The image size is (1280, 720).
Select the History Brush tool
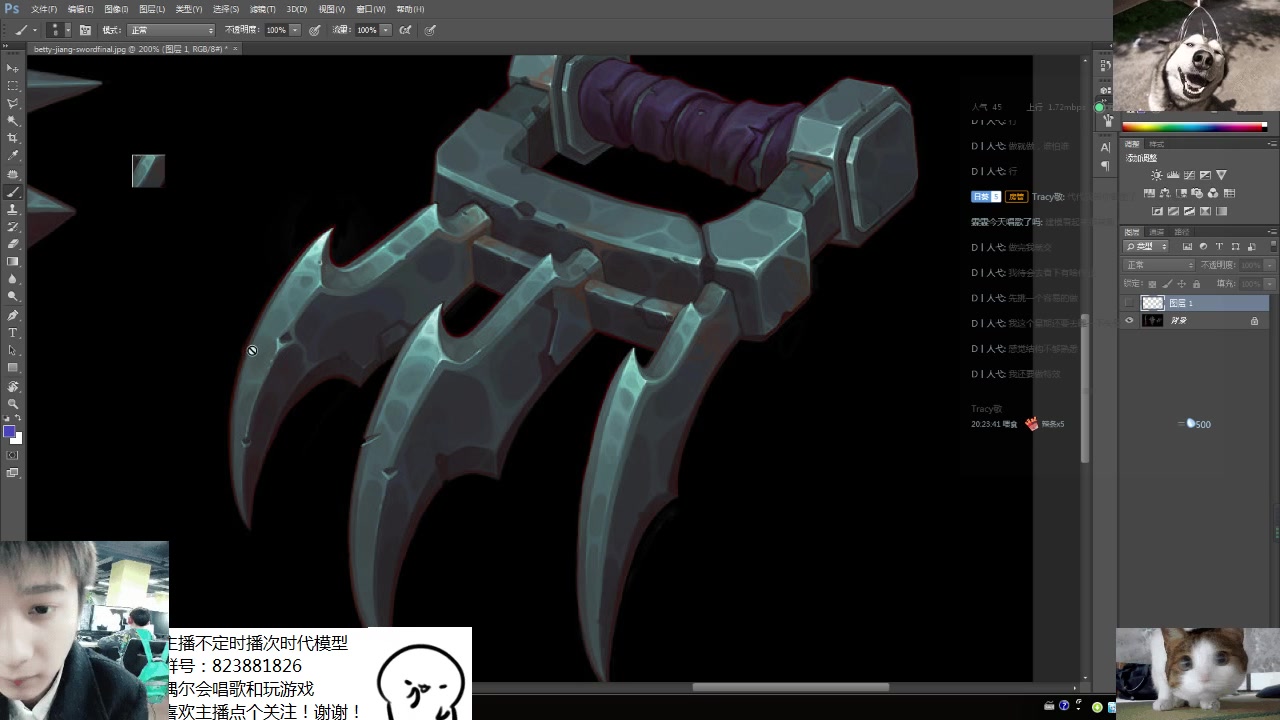(13, 227)
